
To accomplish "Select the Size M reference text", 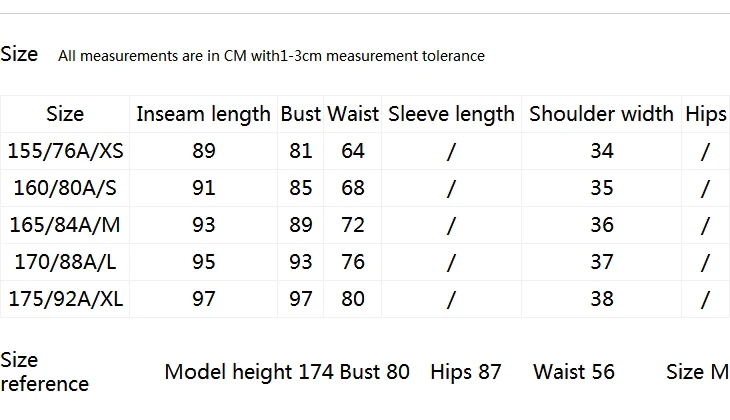I will 697,372.
